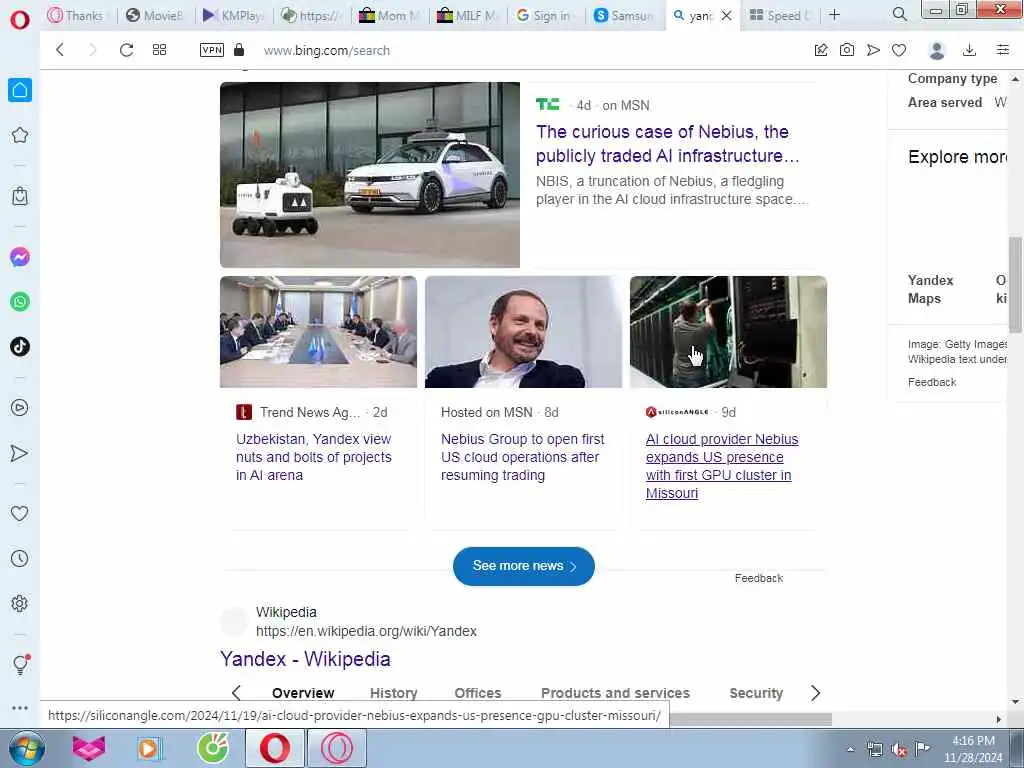
Task: Click the padlock site security icon
Action: click(239, 50)
